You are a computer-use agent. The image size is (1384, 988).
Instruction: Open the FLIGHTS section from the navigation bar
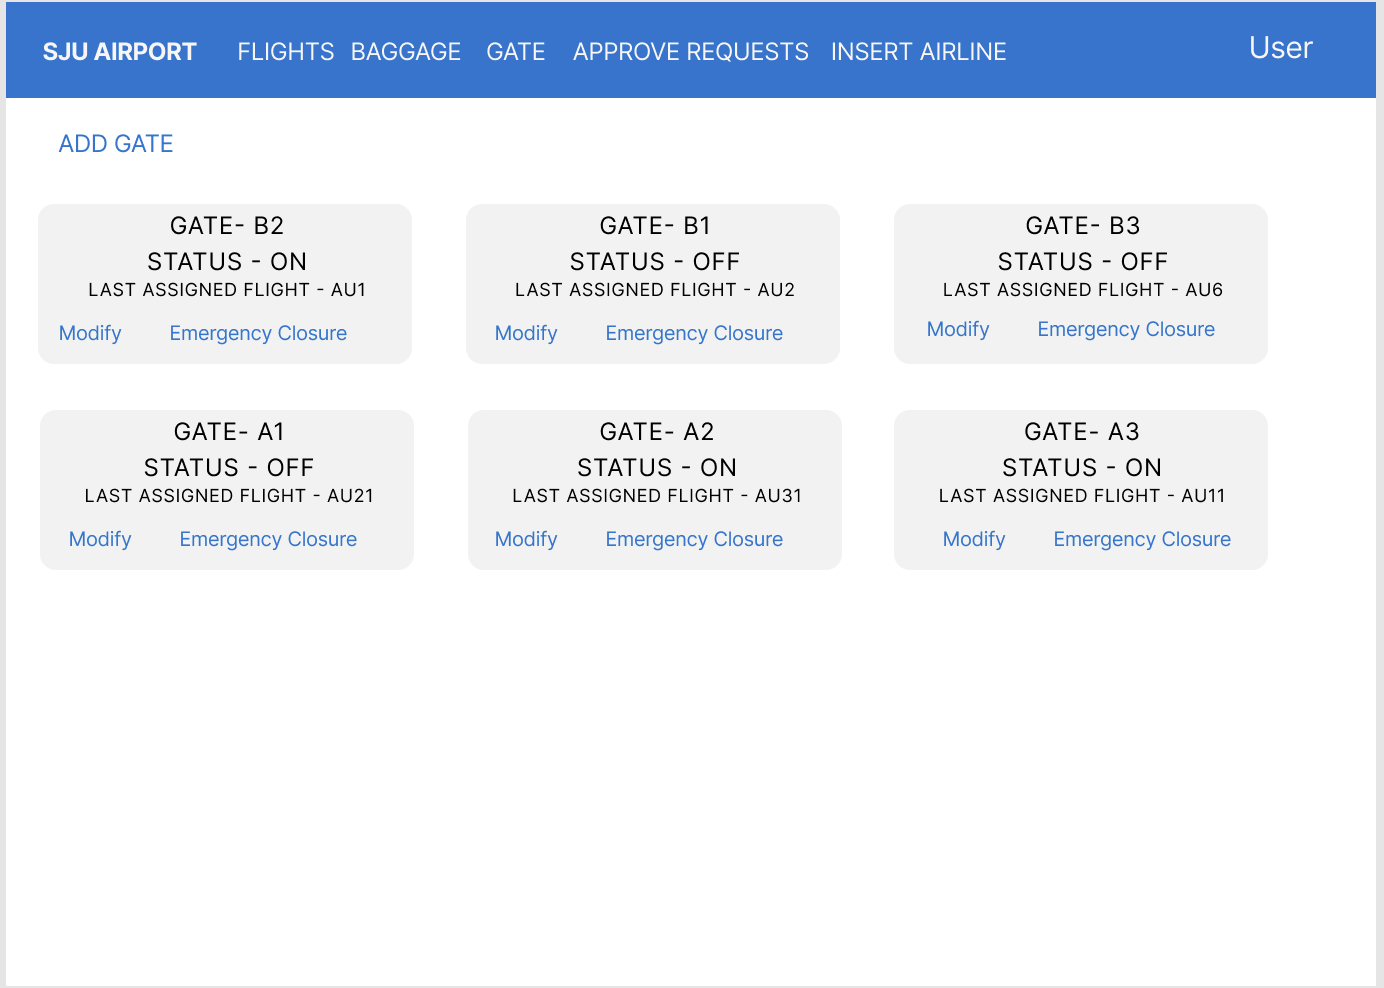(x=285, y=51)
